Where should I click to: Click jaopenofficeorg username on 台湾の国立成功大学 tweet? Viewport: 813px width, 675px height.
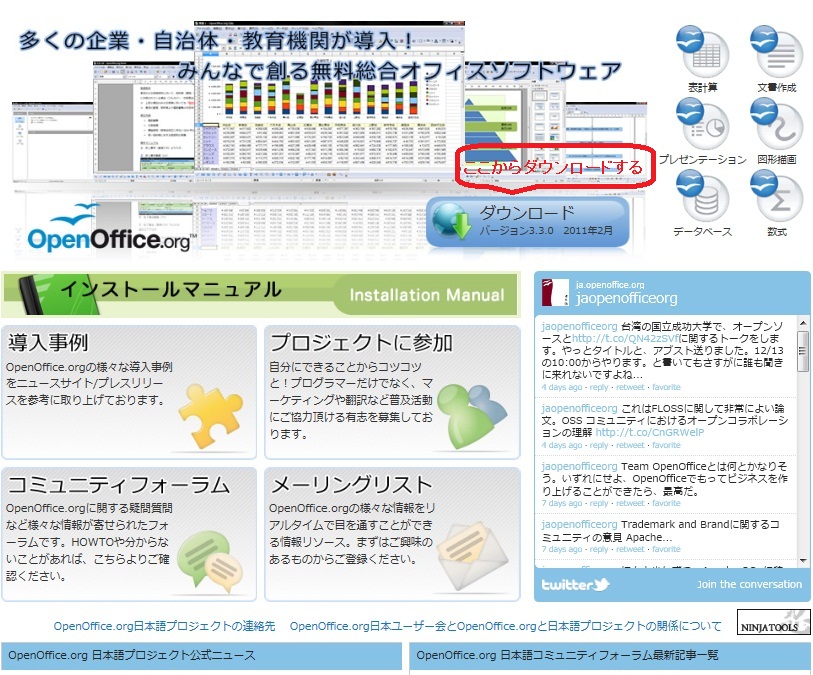pos(579,327)
